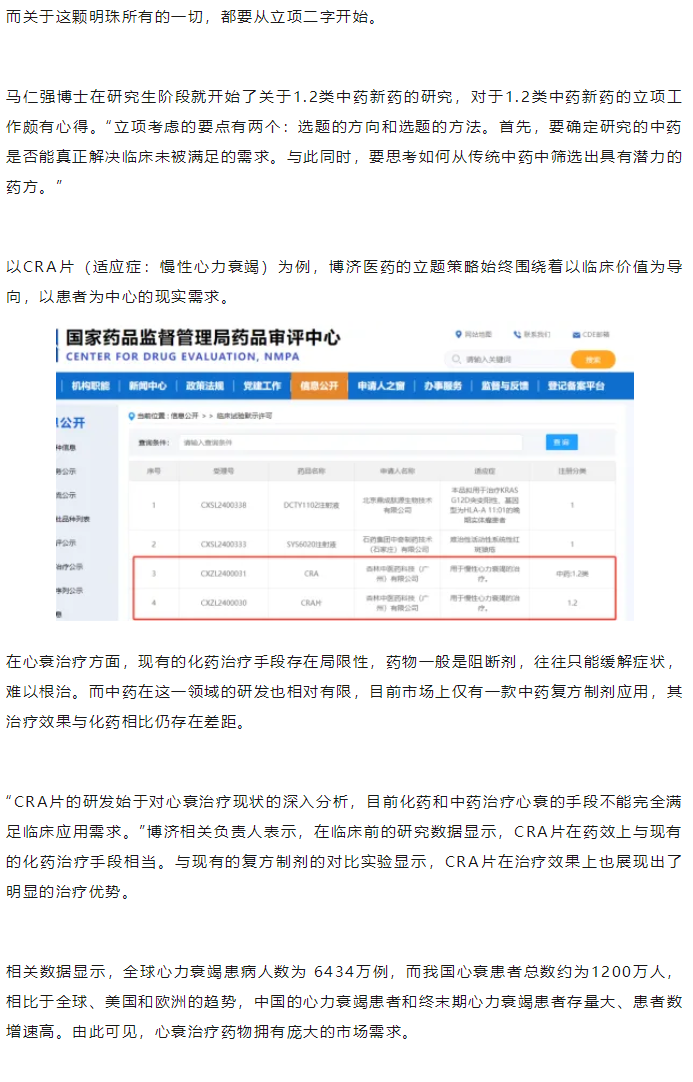Image resolution: width=693 pixels, height=1082 pixels.
Task: Select acceptance number CXZL2400031 row
Action: coord(223,573)
